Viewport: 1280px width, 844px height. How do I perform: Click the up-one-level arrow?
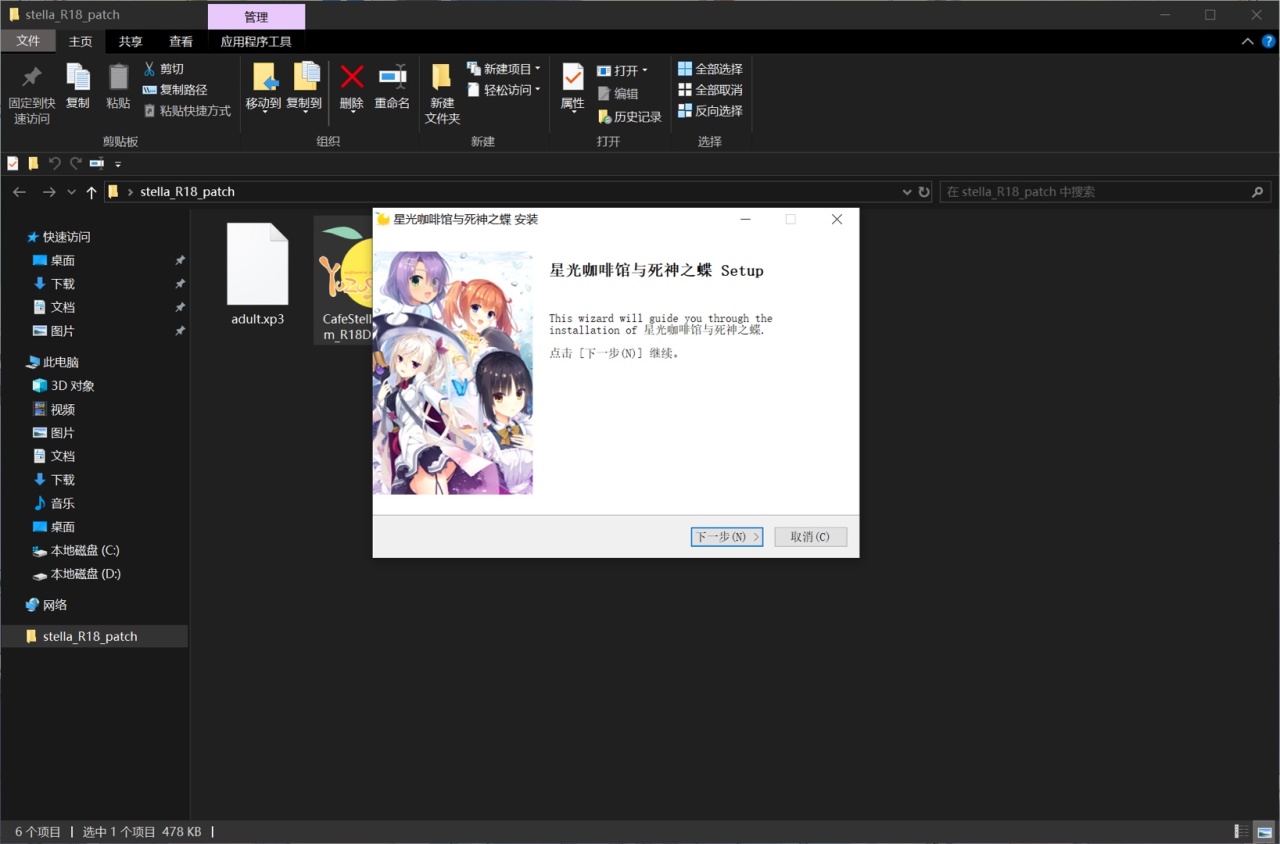click(x=92, y=191)
